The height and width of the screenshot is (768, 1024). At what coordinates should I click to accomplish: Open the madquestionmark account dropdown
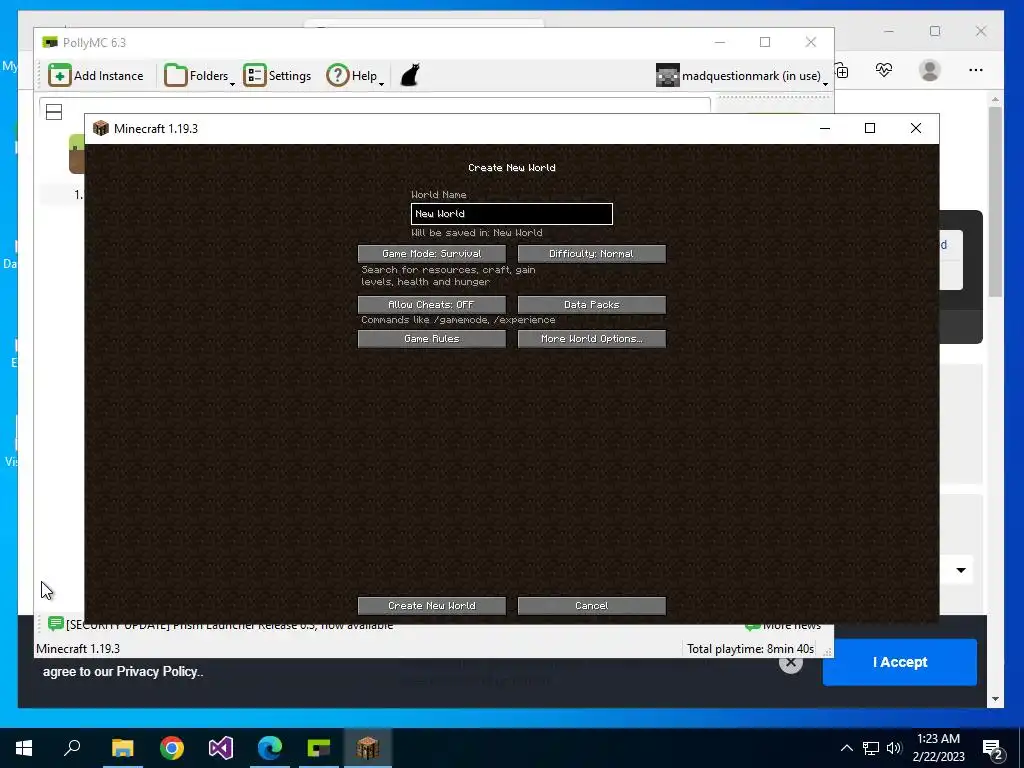pos(743,76)
